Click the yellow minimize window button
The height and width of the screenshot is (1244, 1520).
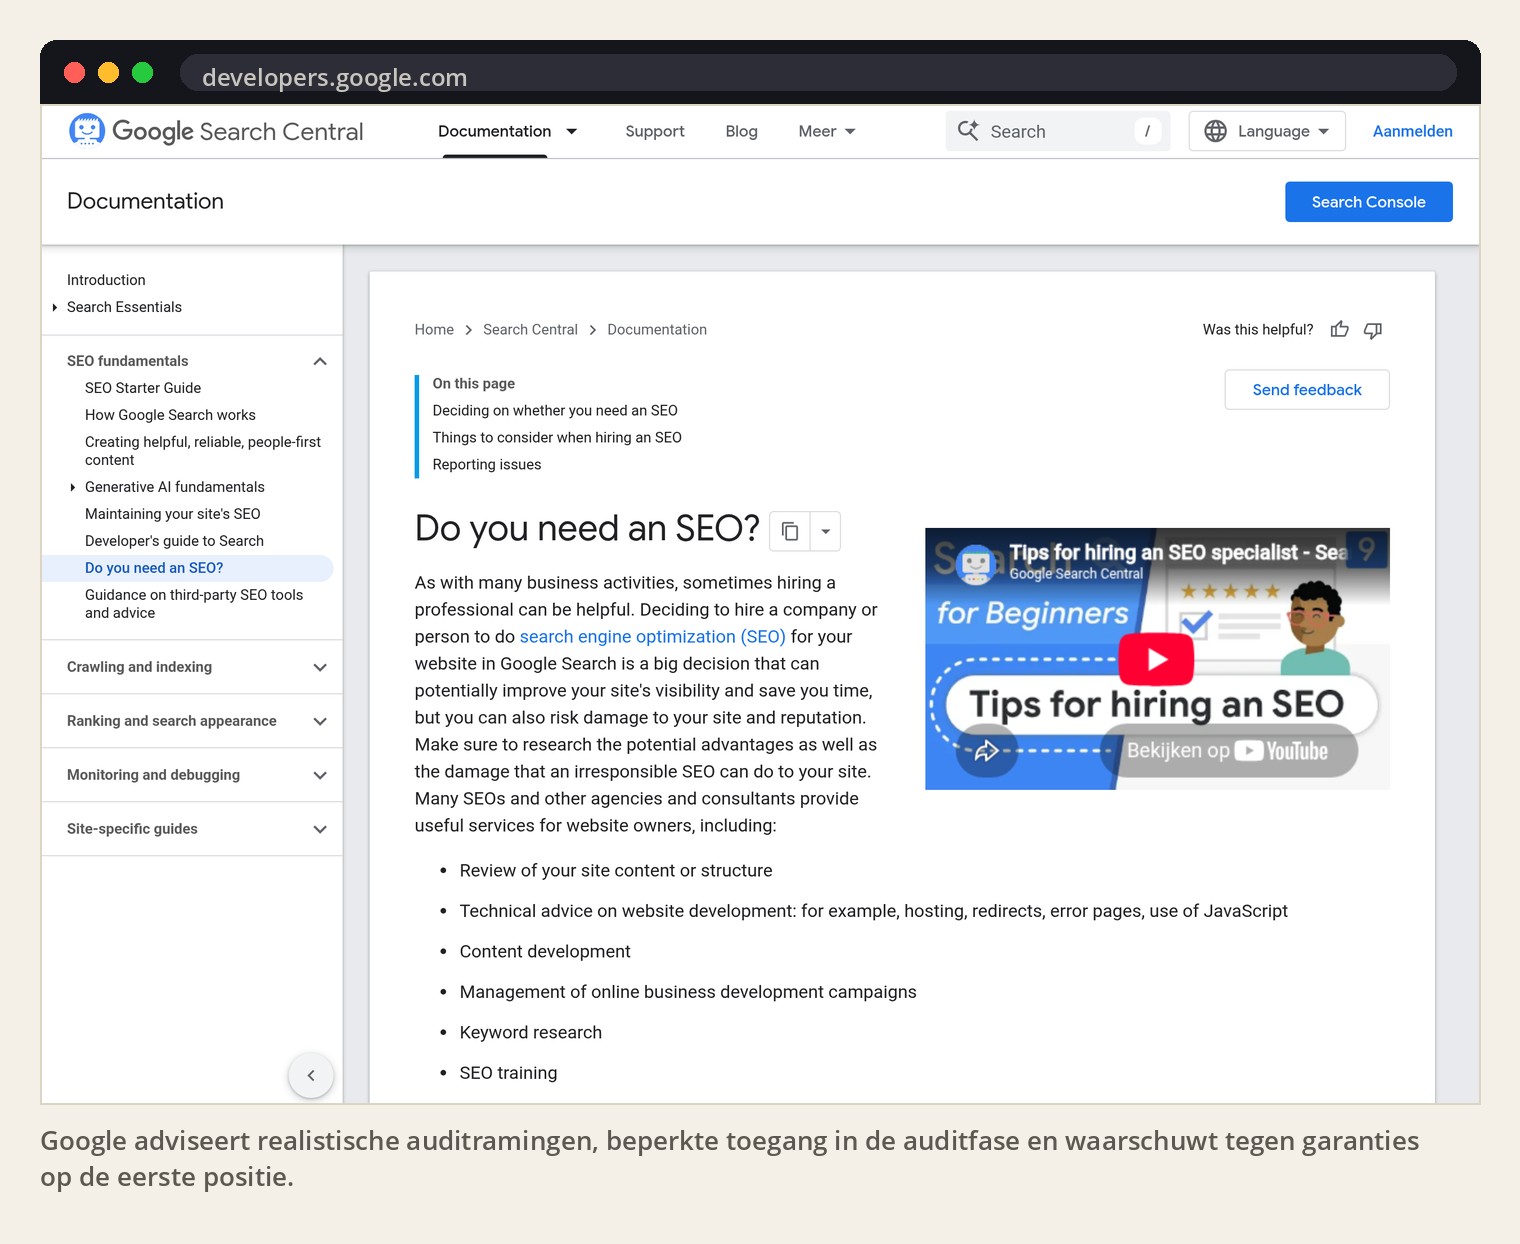coord(109,72)
